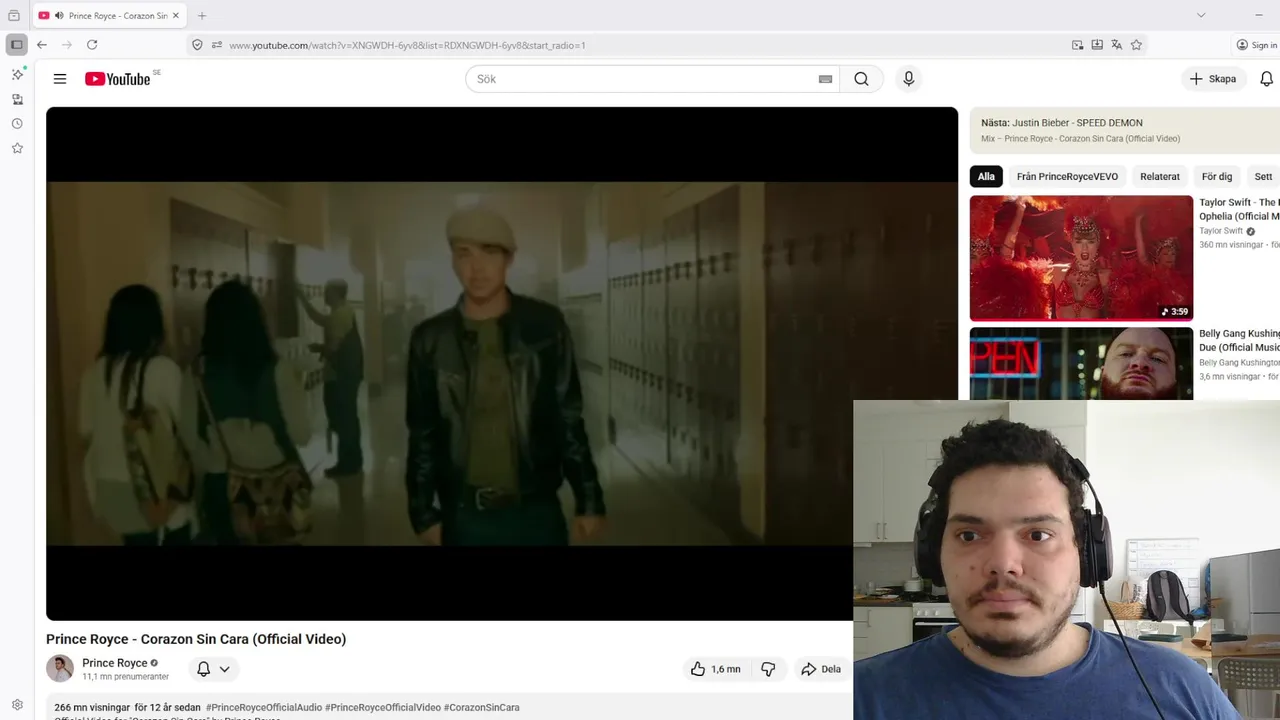The height and width of the screenshot is (720, 1280).
Task: Open hashtag #CorazonSinCara
Action: (482, 707)
